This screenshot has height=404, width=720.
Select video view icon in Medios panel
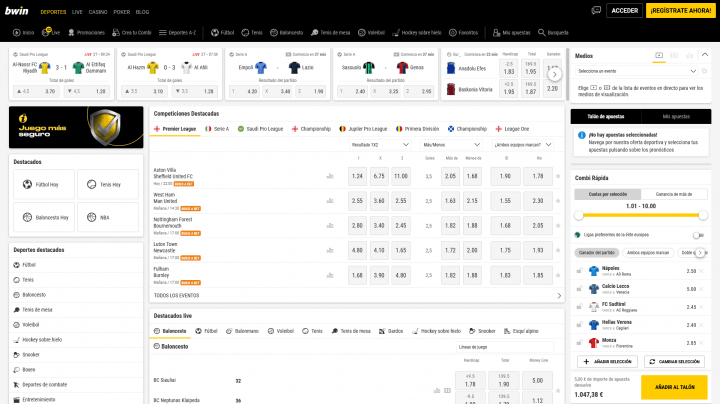659,56
